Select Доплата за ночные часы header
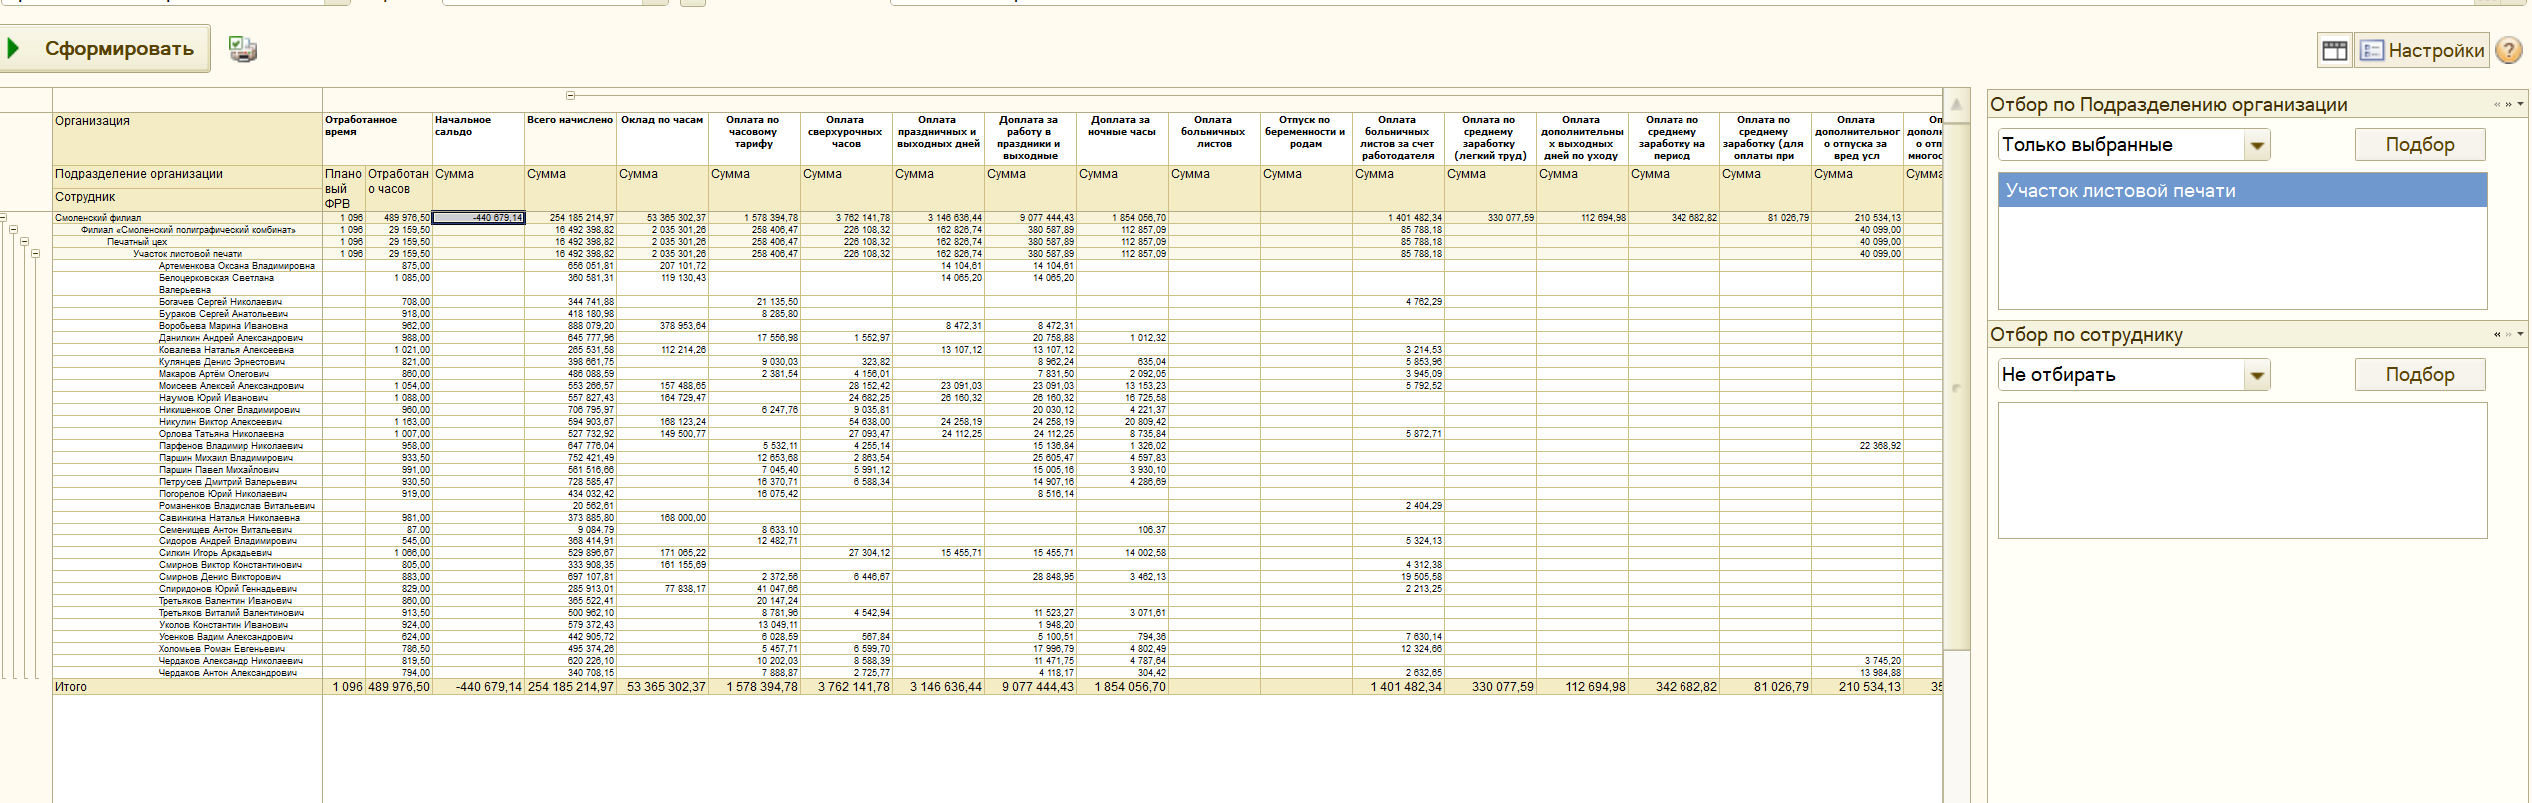 1122,139
